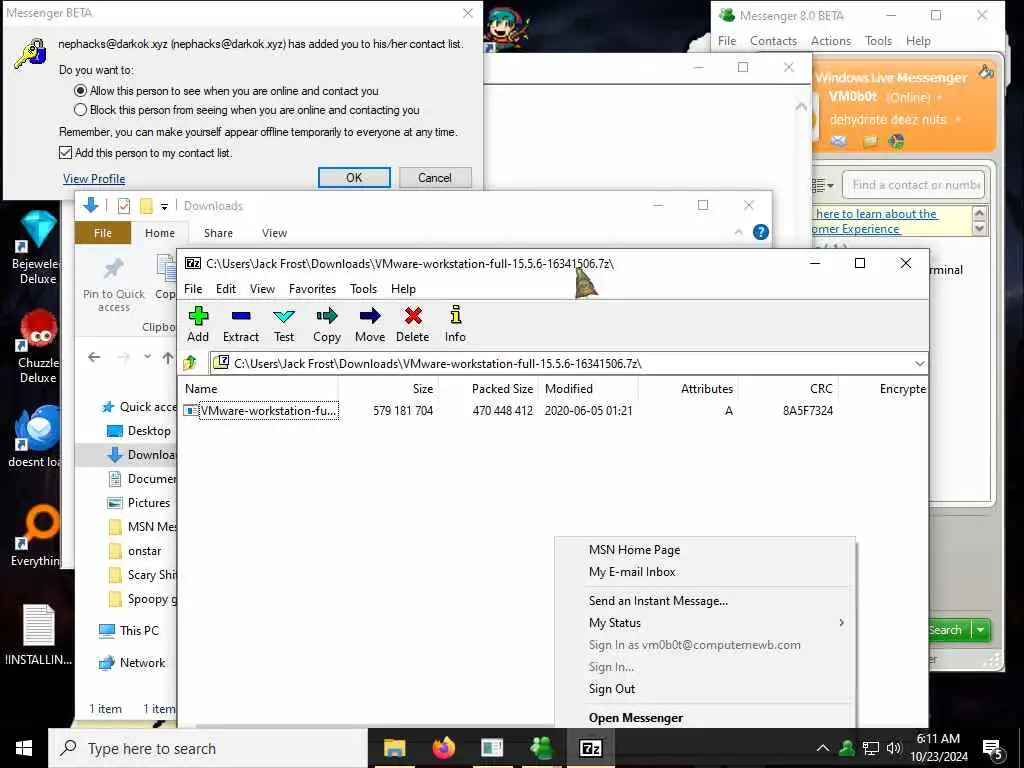1024x768 pixels.
Task: Open the Action Center notifications icon
Action: [993, 749]
